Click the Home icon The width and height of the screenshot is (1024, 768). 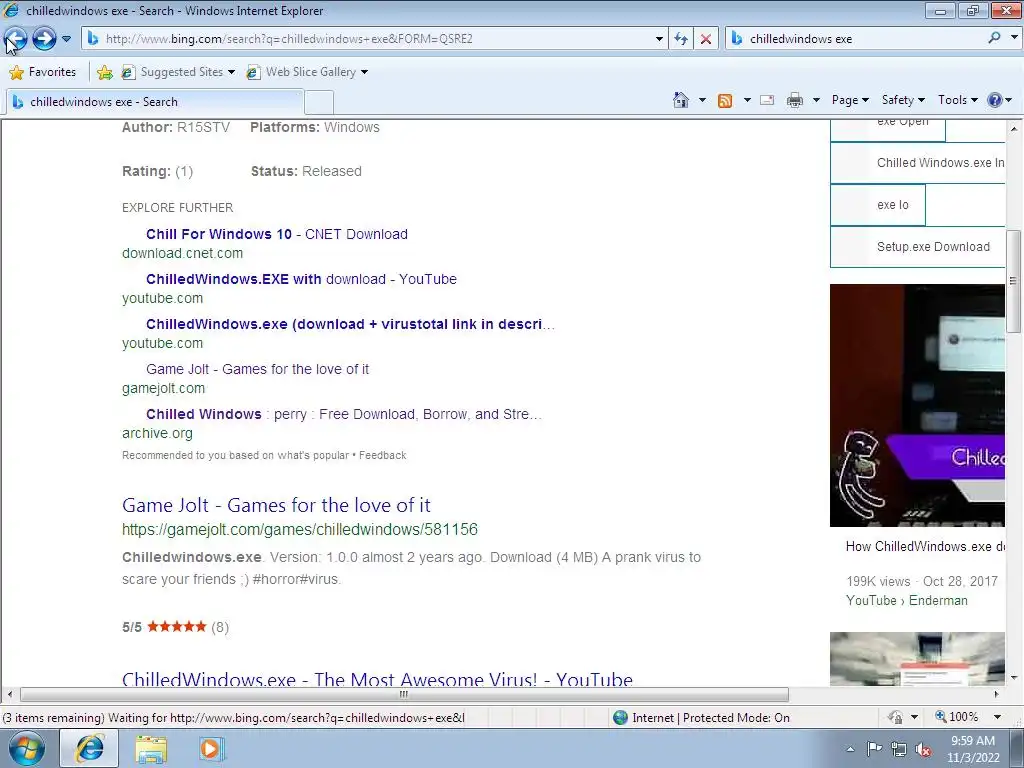680,100
